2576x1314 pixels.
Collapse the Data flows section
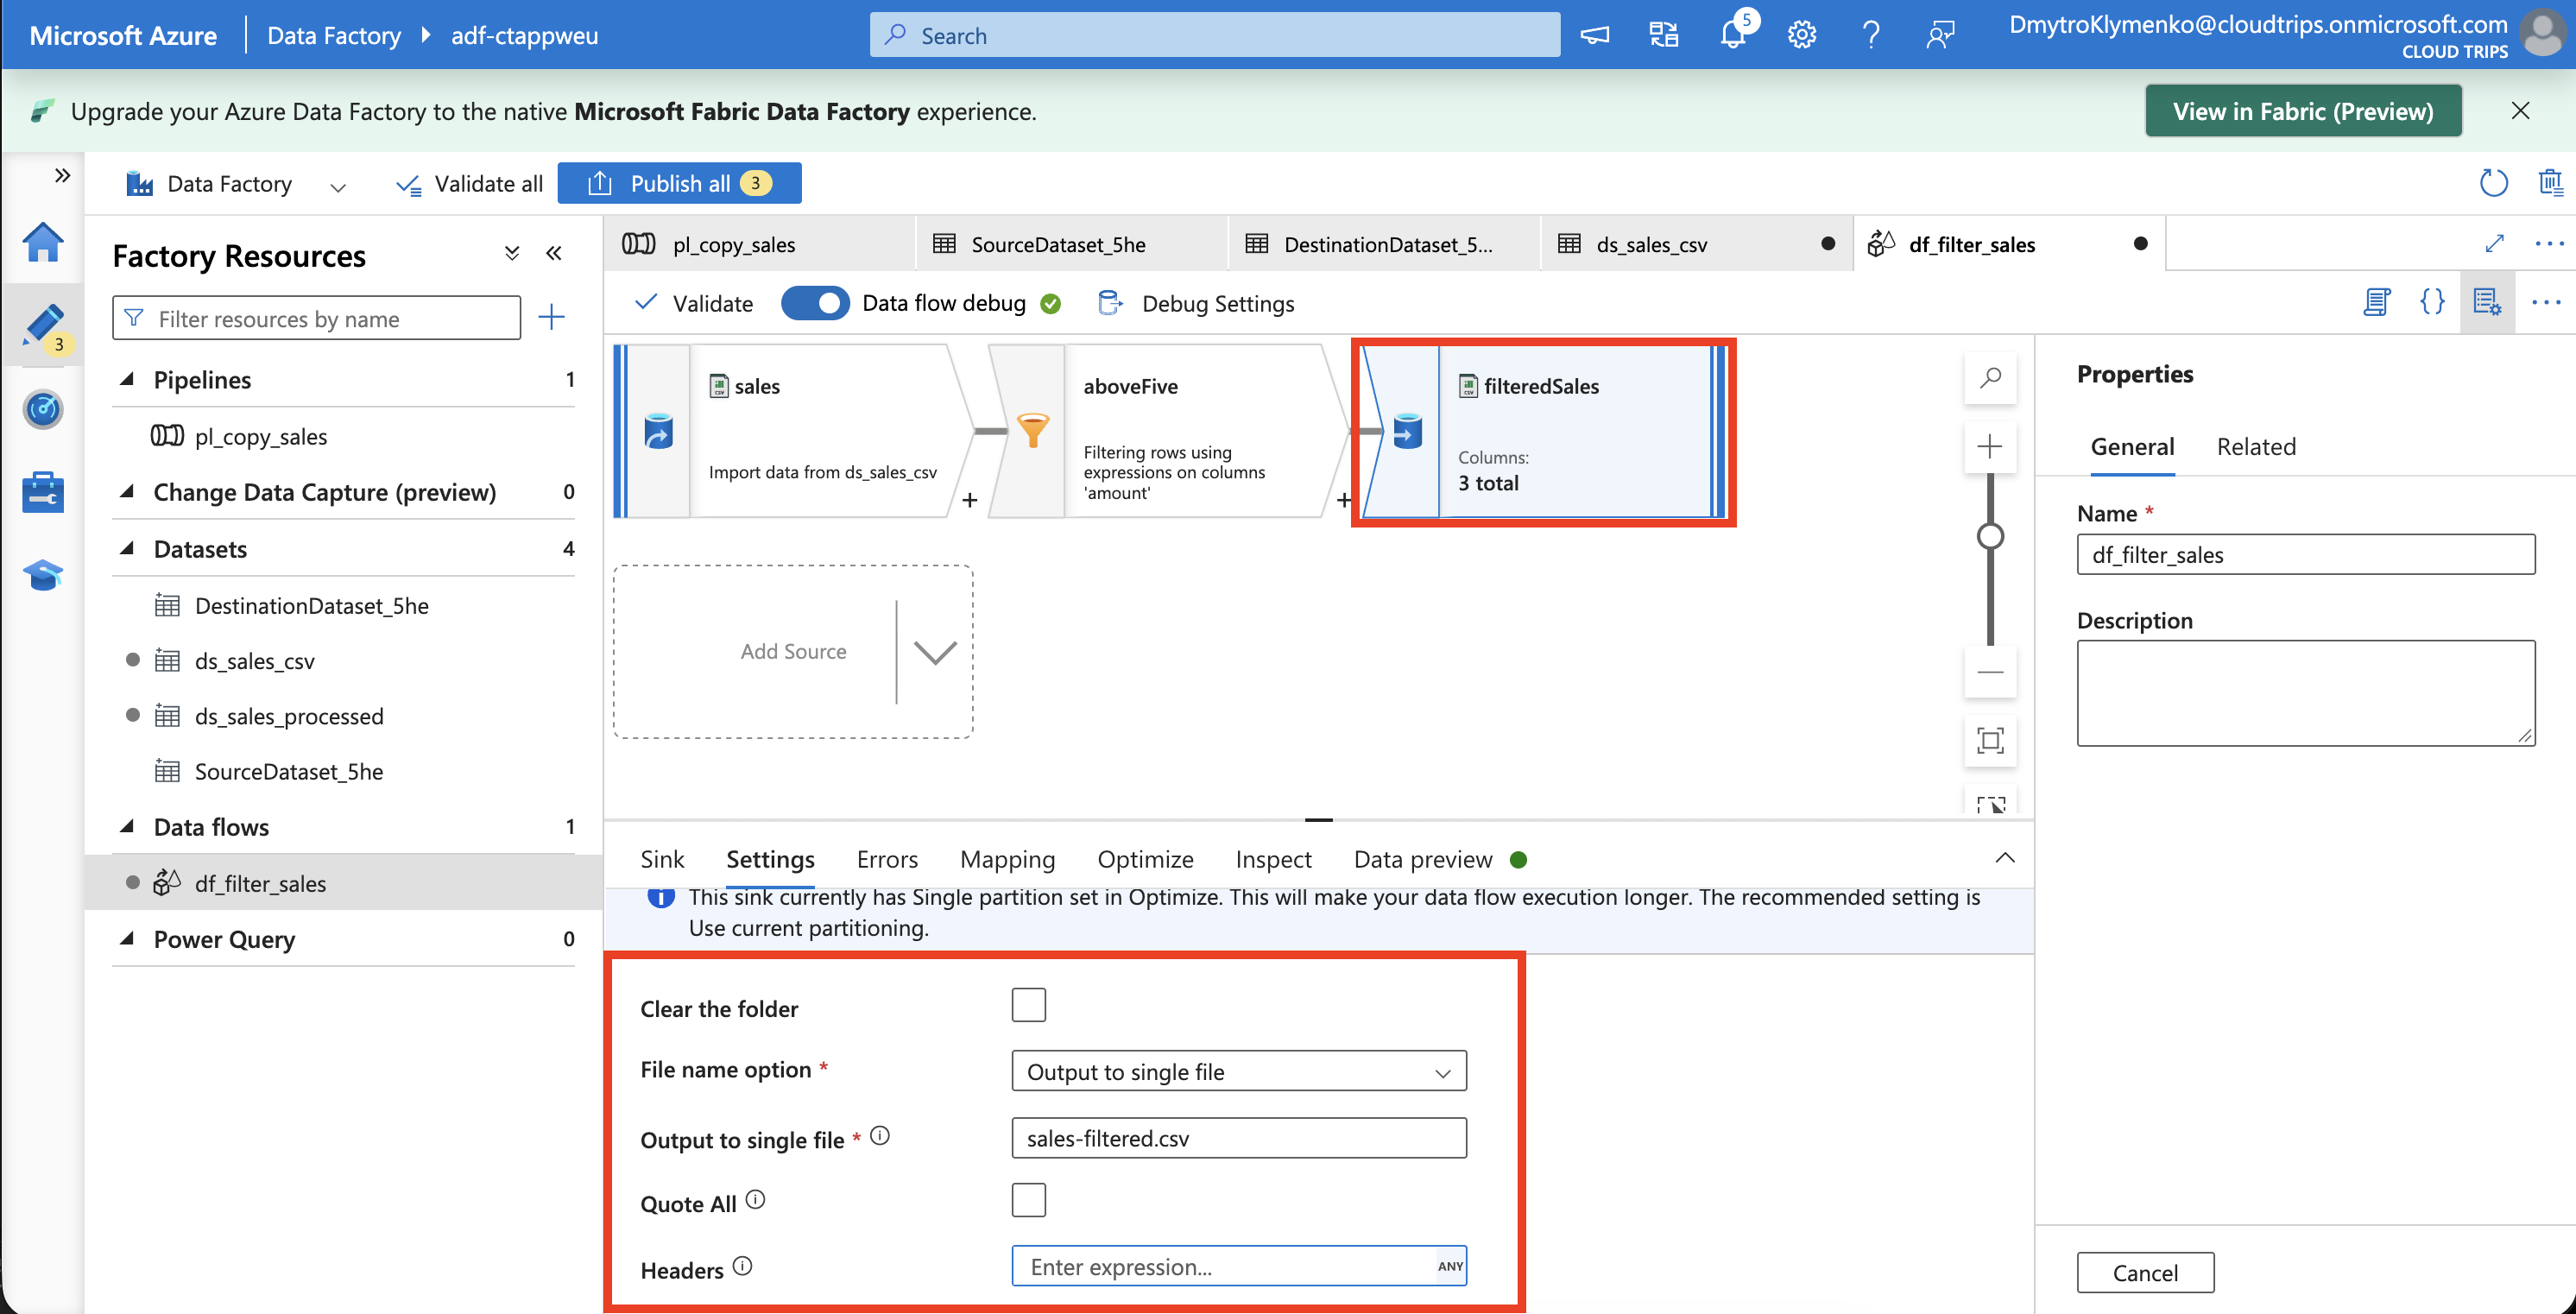coord(127,826)
